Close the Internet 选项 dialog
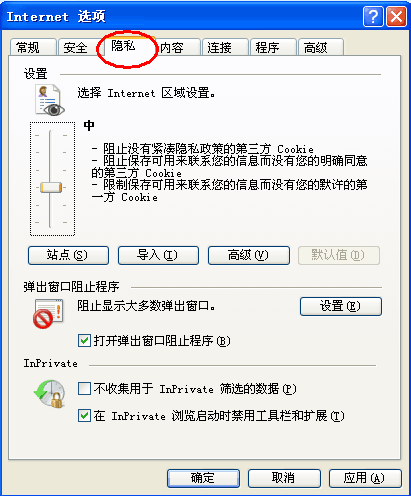 coord(396,16)
